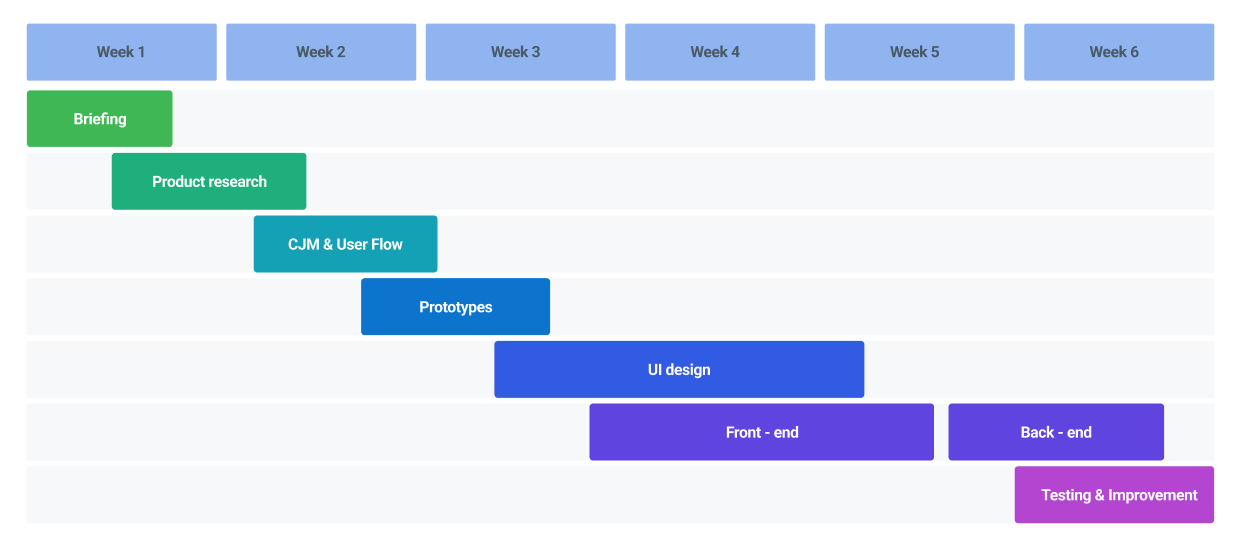Viewport: 1242px width, 548px height.
Task: Open the green Briefing task bar
Action: click(x=99, y=119)
